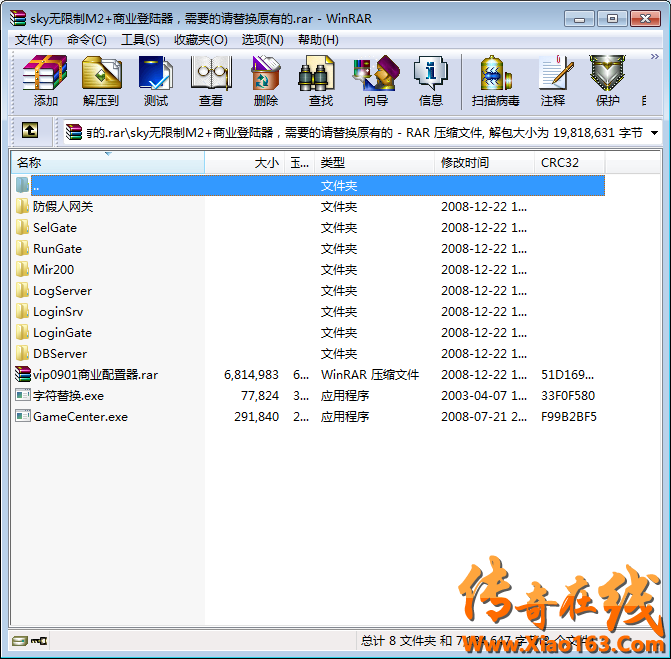This screenshot has height=659, width=671.
Task: Click the Mir200 folder icon
Action: click(x=22, y=269)
